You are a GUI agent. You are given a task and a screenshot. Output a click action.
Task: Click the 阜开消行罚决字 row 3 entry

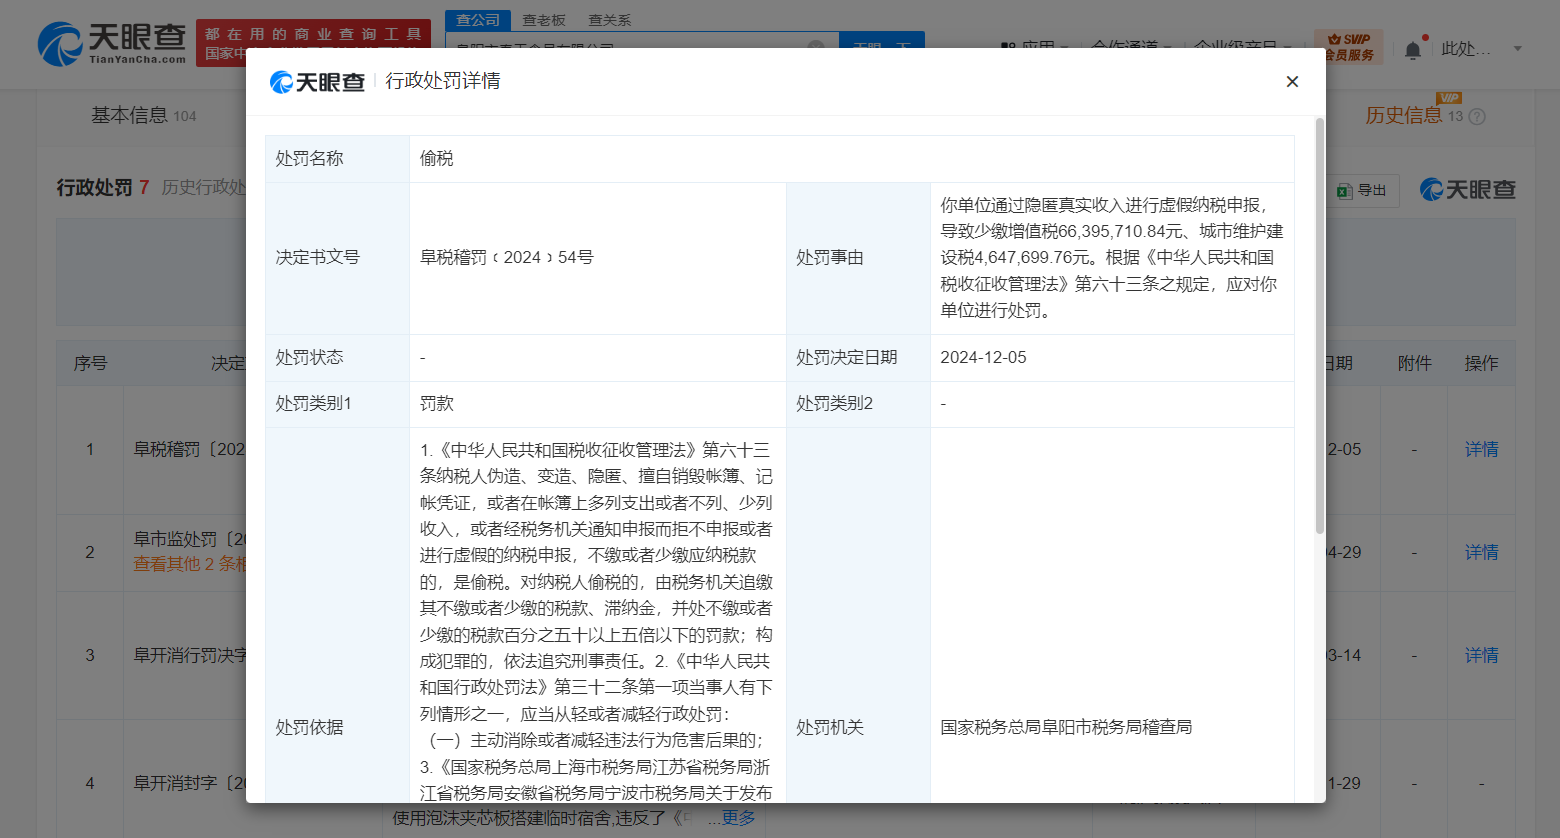click(190, 655)
